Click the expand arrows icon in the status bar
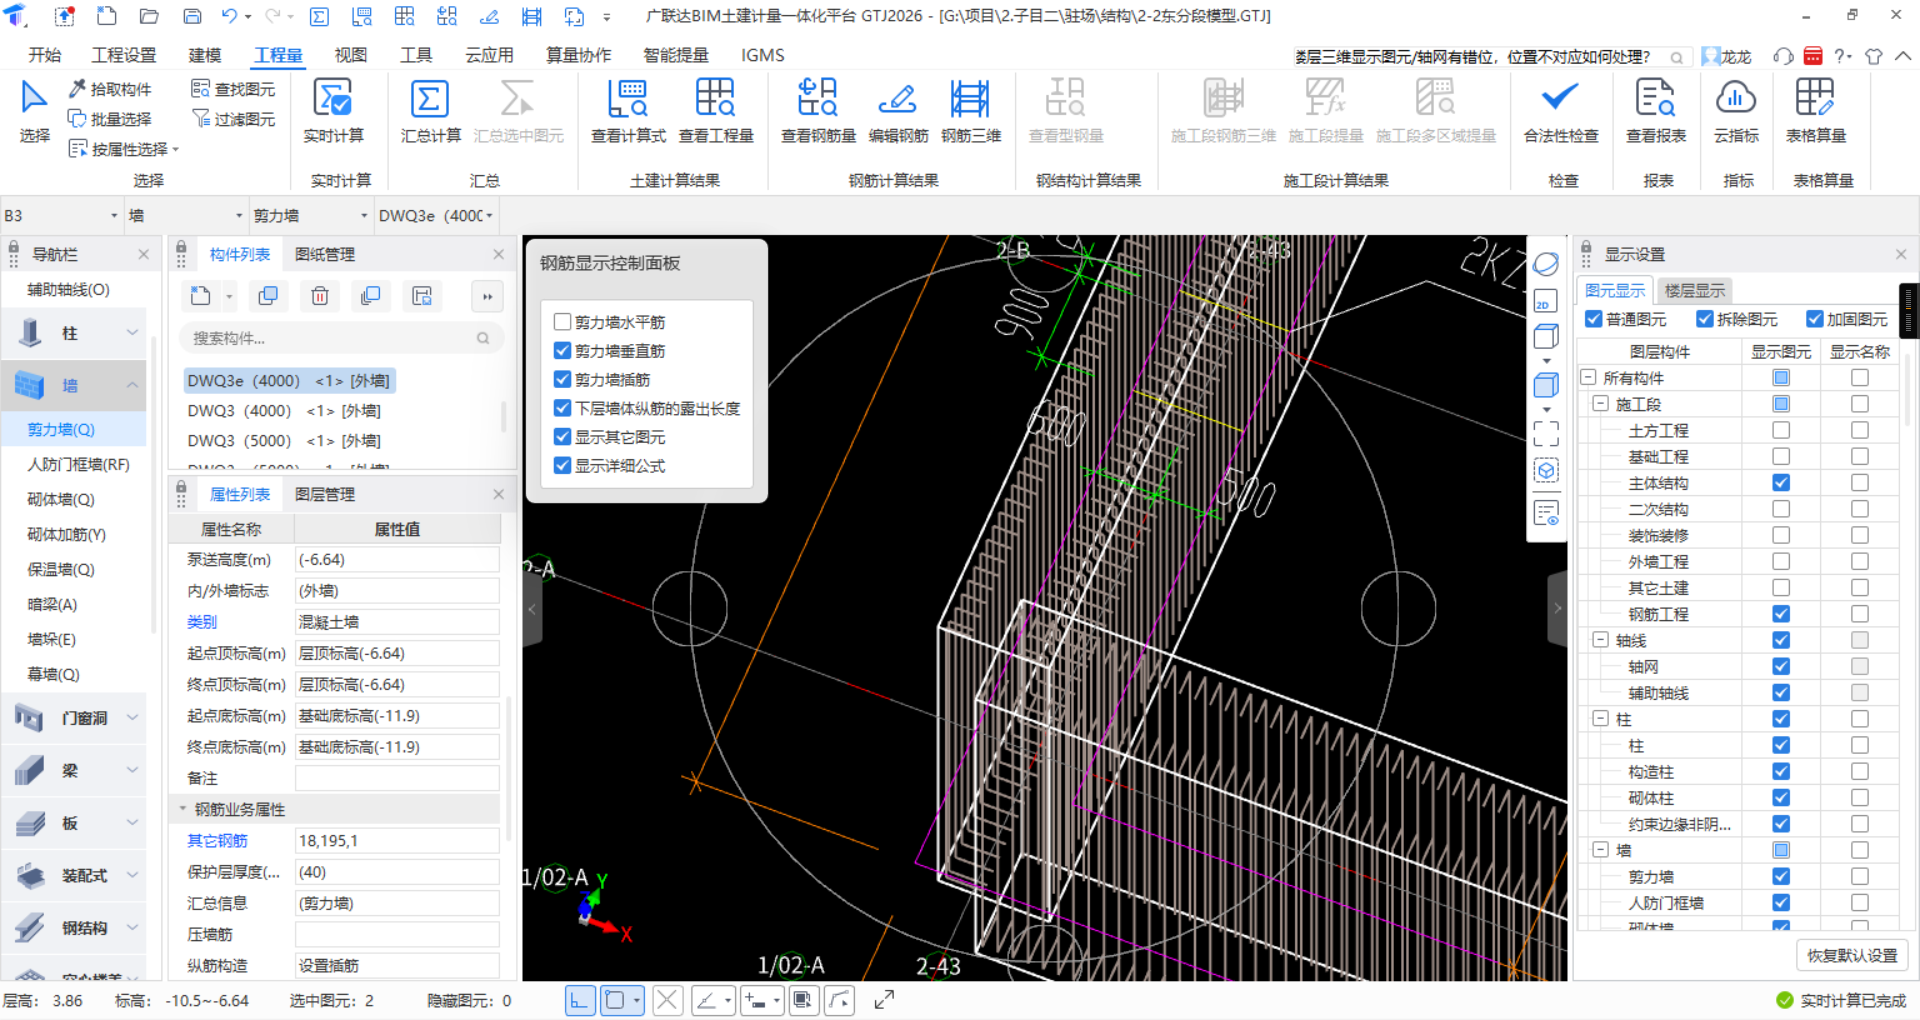Screen dimensions: 1920x1020 (884, 1000)
